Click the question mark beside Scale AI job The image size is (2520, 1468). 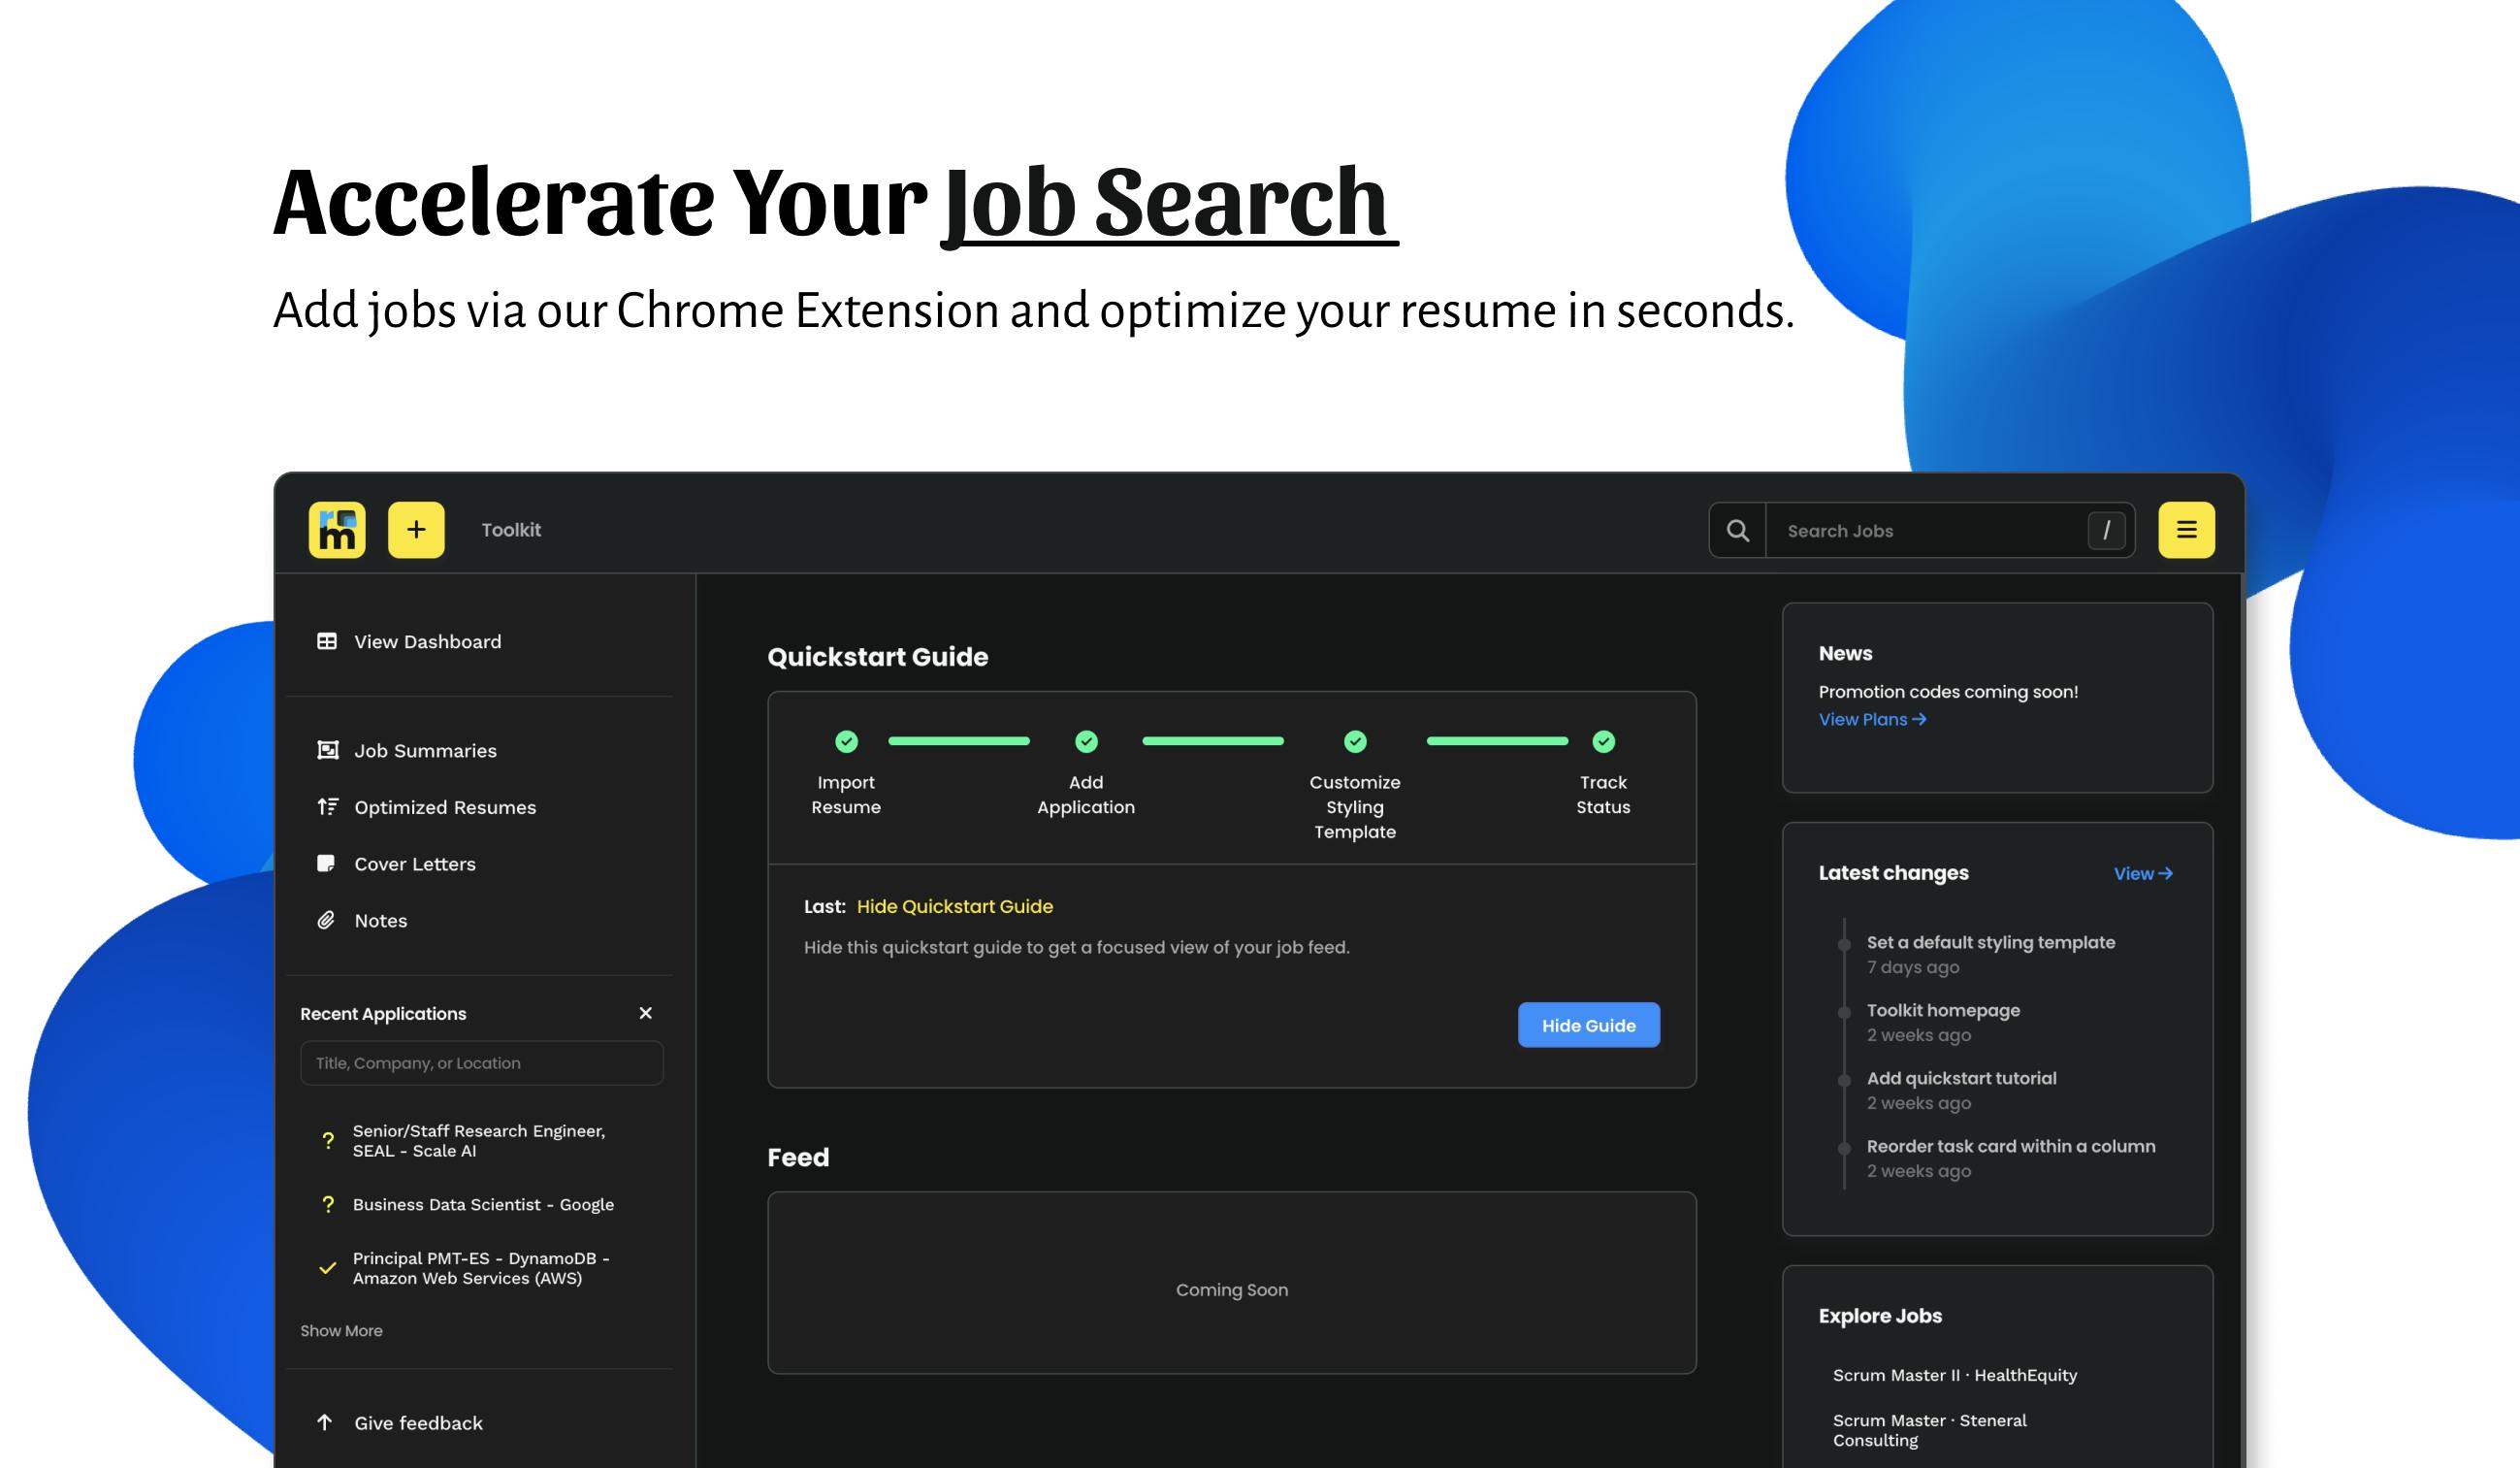(328, 1140)
